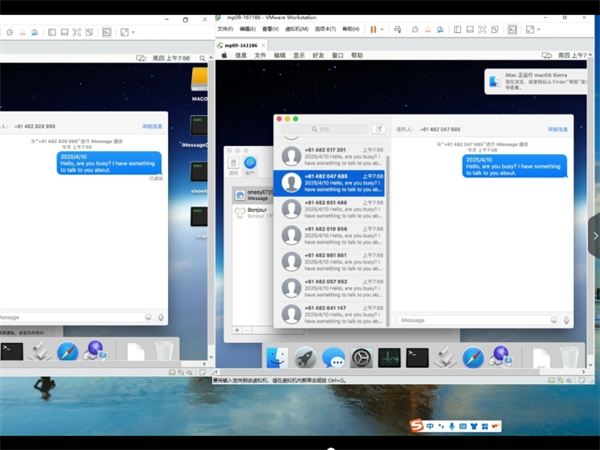Image resolution: width=600 pixels, height=450 pixels.
Task: Open Finder from the right VM dock
Action: (x=277, y=357)
